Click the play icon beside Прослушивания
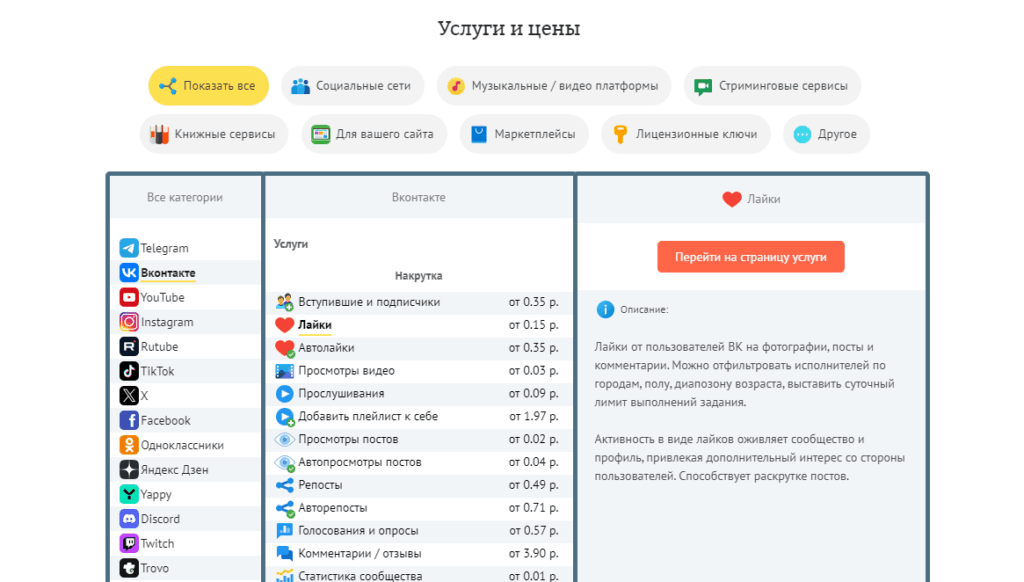 coord(284,393)
